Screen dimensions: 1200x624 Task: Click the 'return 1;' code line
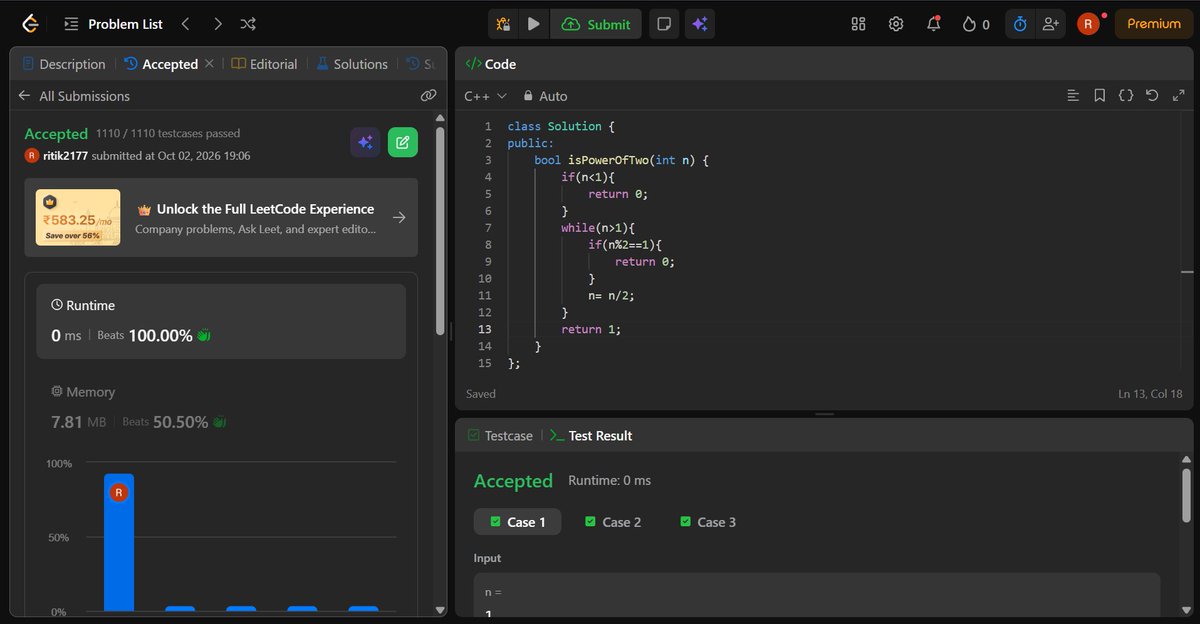[591, 329]
